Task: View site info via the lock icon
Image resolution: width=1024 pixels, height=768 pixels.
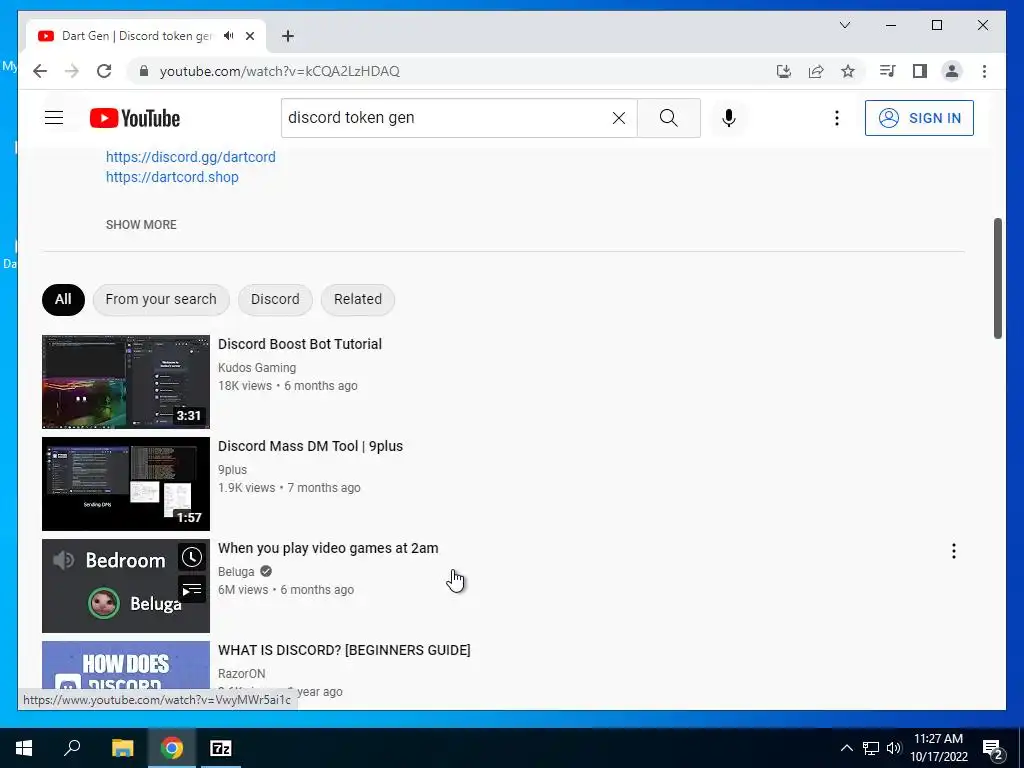Action: [x=144, y=71]
